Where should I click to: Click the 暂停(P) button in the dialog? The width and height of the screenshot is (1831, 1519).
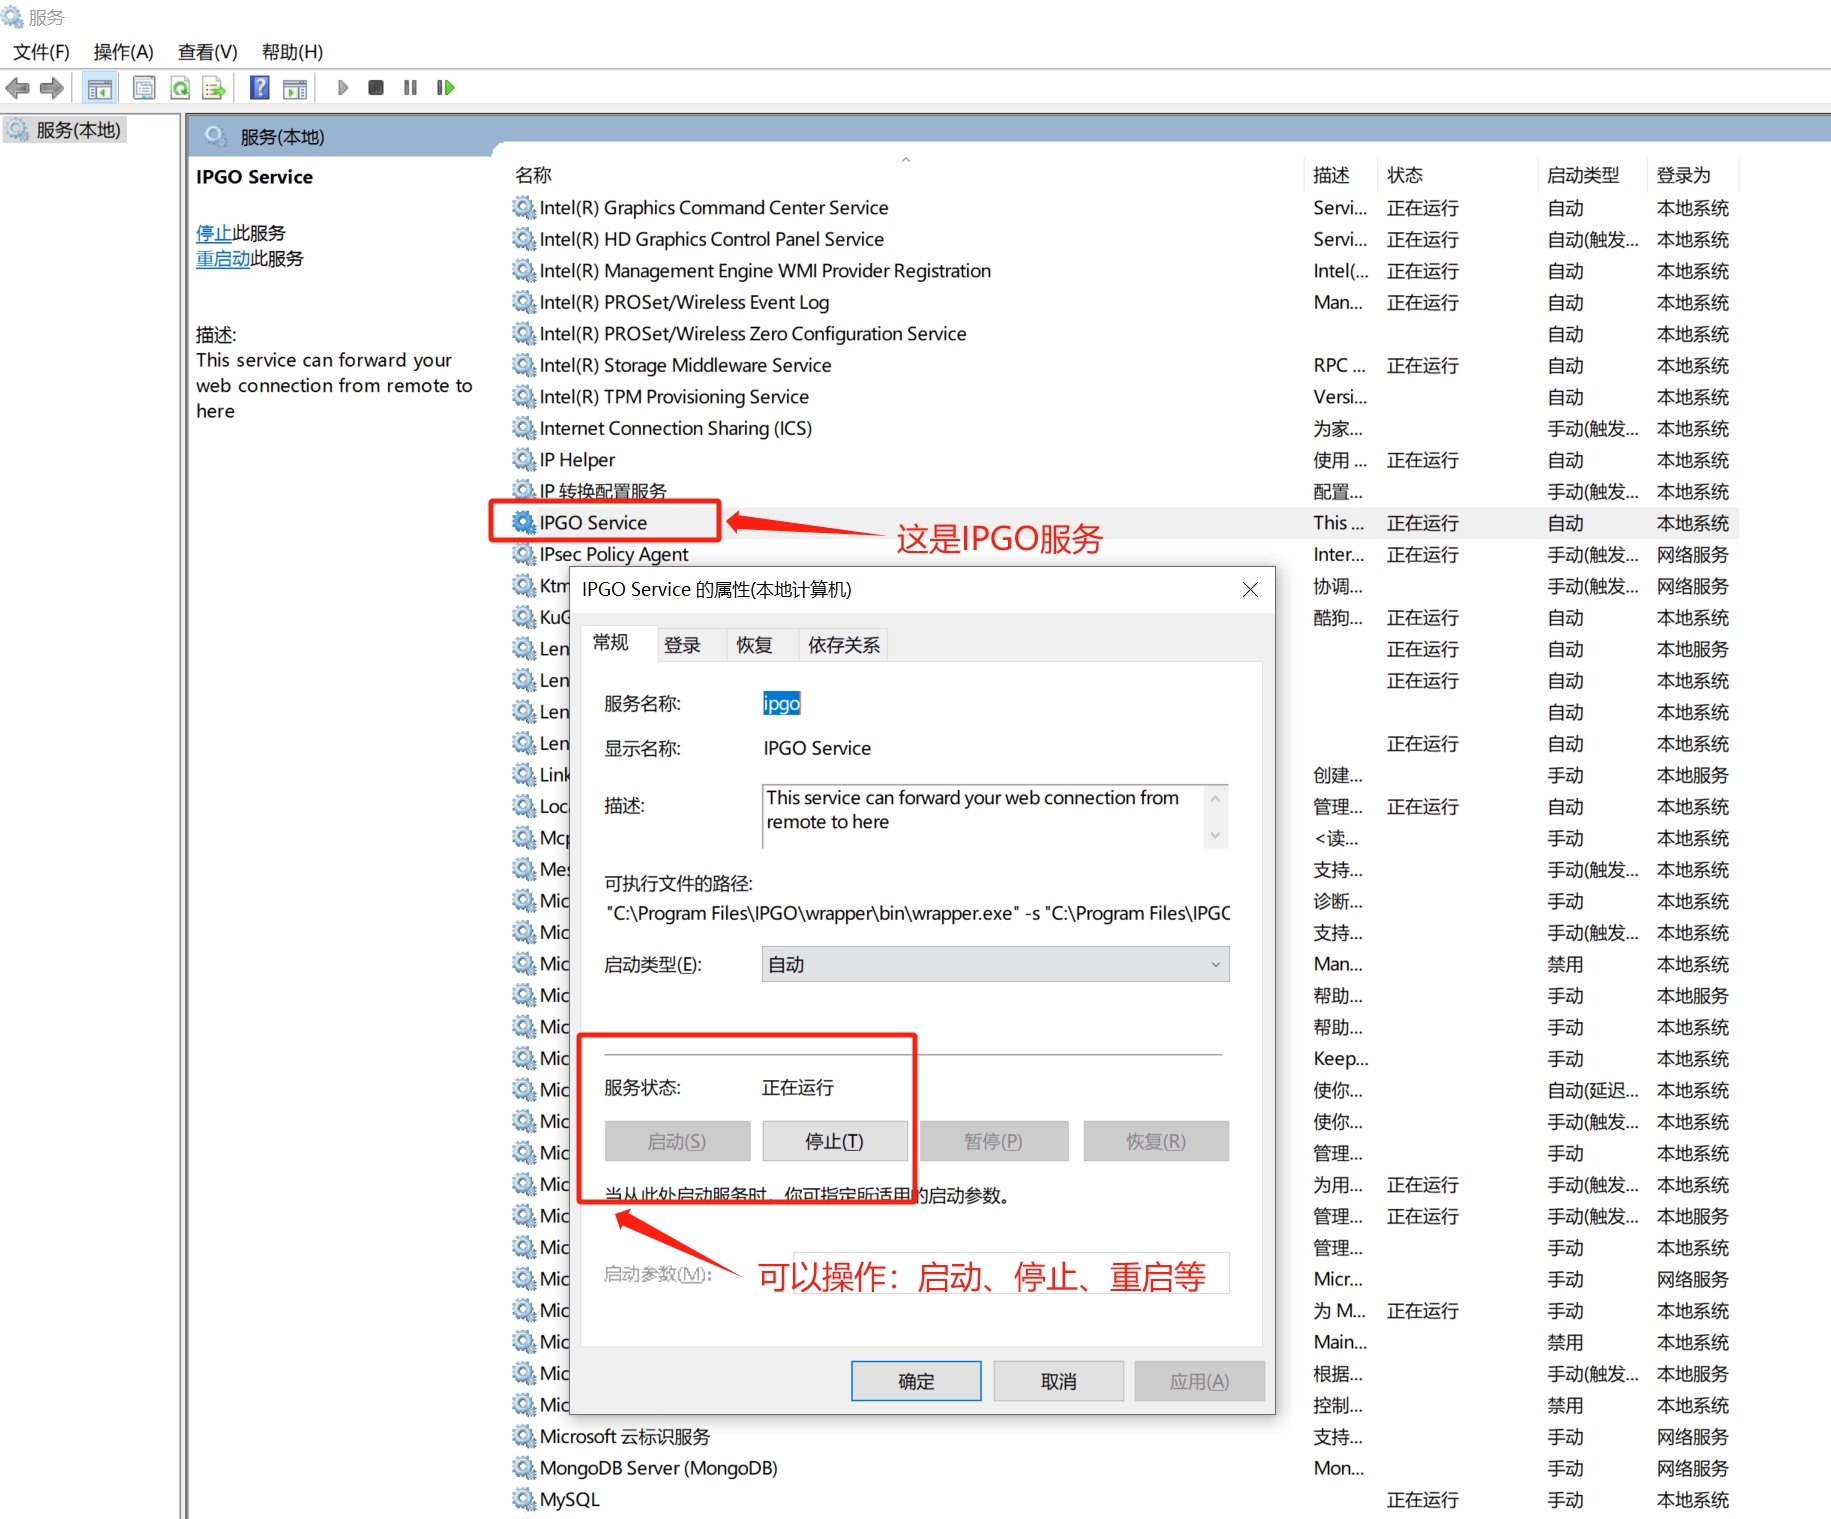coord(994,1141)
